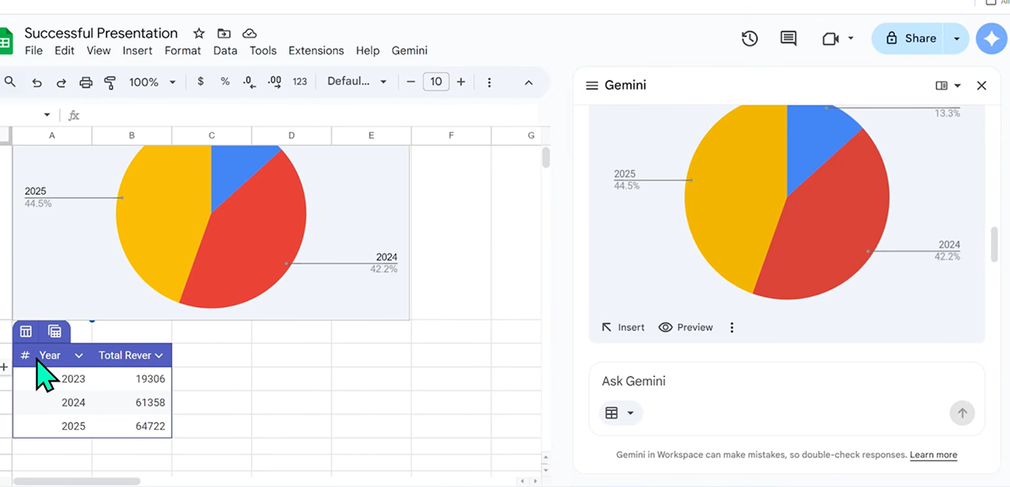Print the spreadsheet
The width and height of the screenshot is (1010, 487).
pos(86,82)
